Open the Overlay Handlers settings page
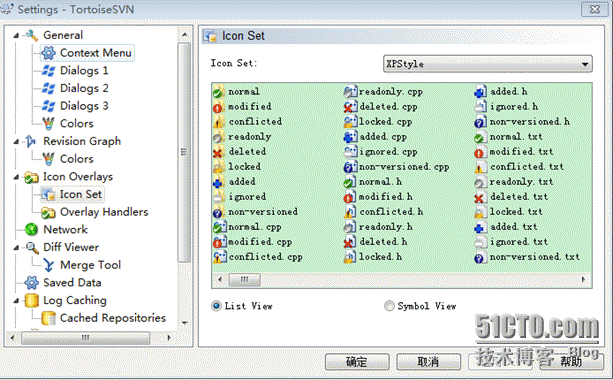The image size is (613, 380). (x=104, y=212)
